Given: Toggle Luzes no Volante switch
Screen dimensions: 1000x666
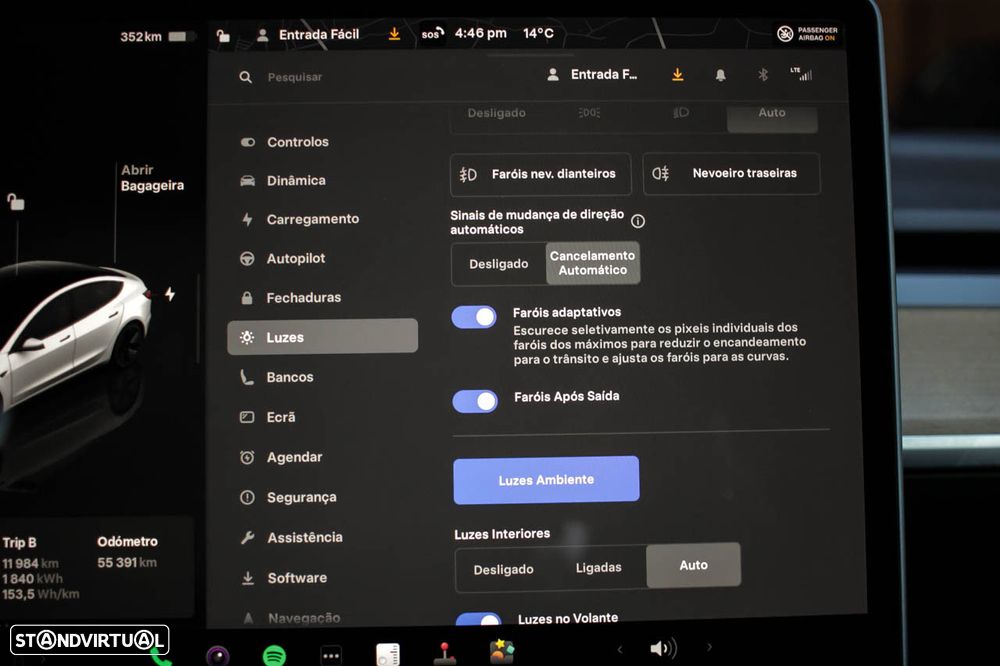Looking at the screenshot, I should (479, 620).
